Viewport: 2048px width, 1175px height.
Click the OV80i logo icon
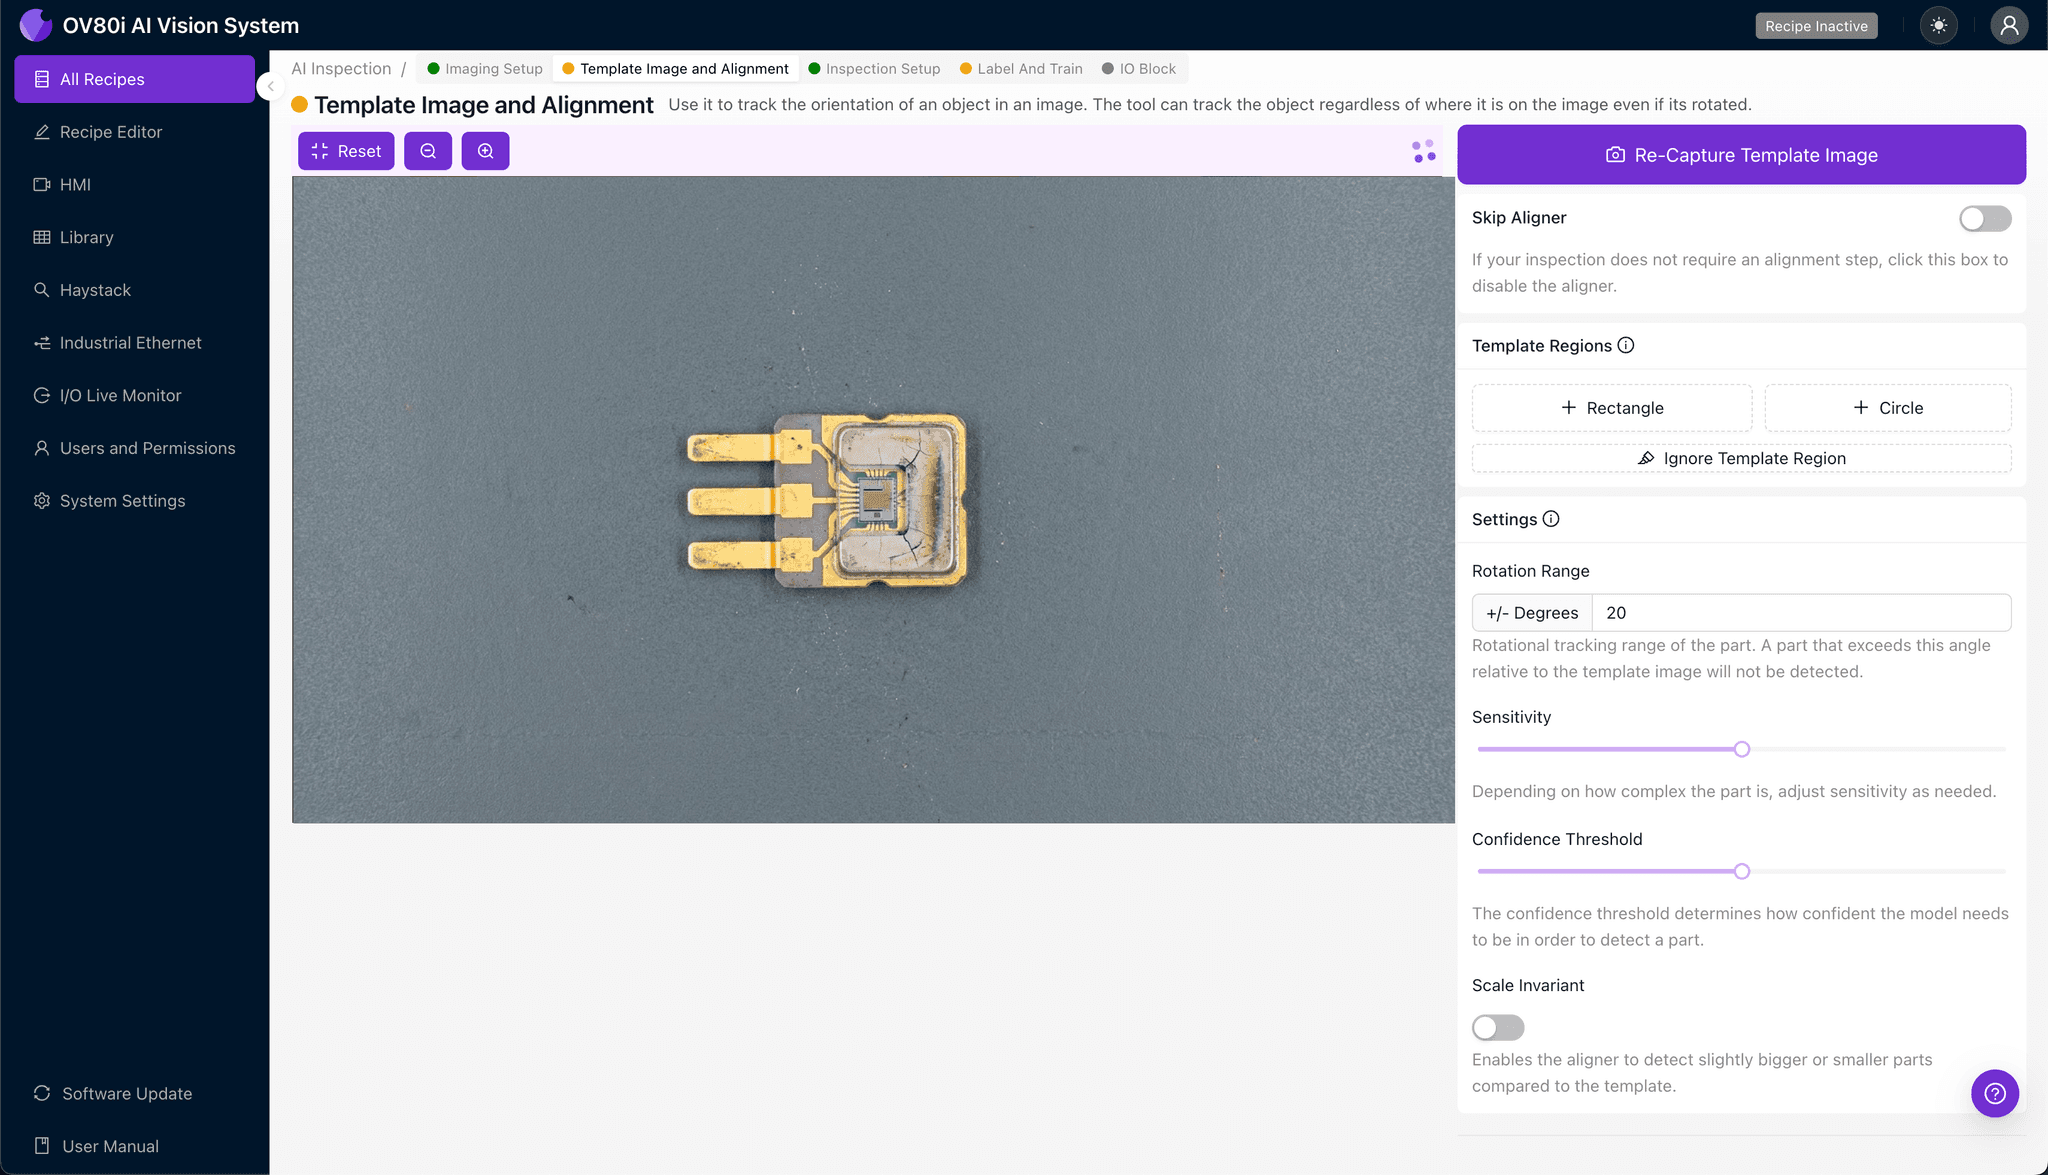(36, 25)
